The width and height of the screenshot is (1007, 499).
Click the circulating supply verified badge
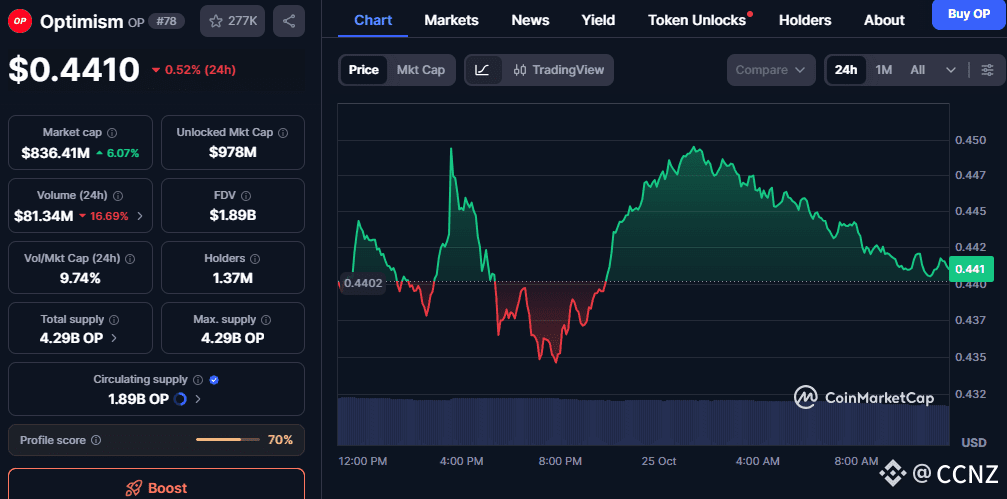214,380
